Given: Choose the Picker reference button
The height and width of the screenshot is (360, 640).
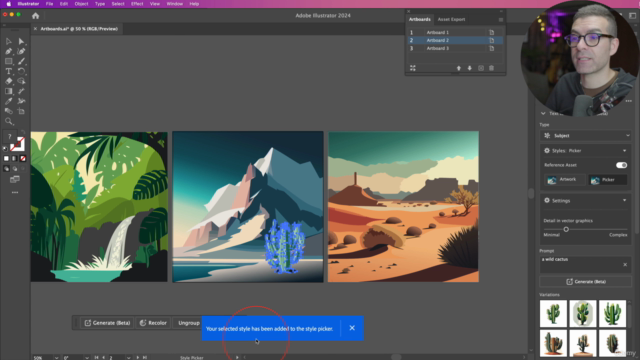Looking at the screenshot, I should pyautogui.click(x=607, y=180).
